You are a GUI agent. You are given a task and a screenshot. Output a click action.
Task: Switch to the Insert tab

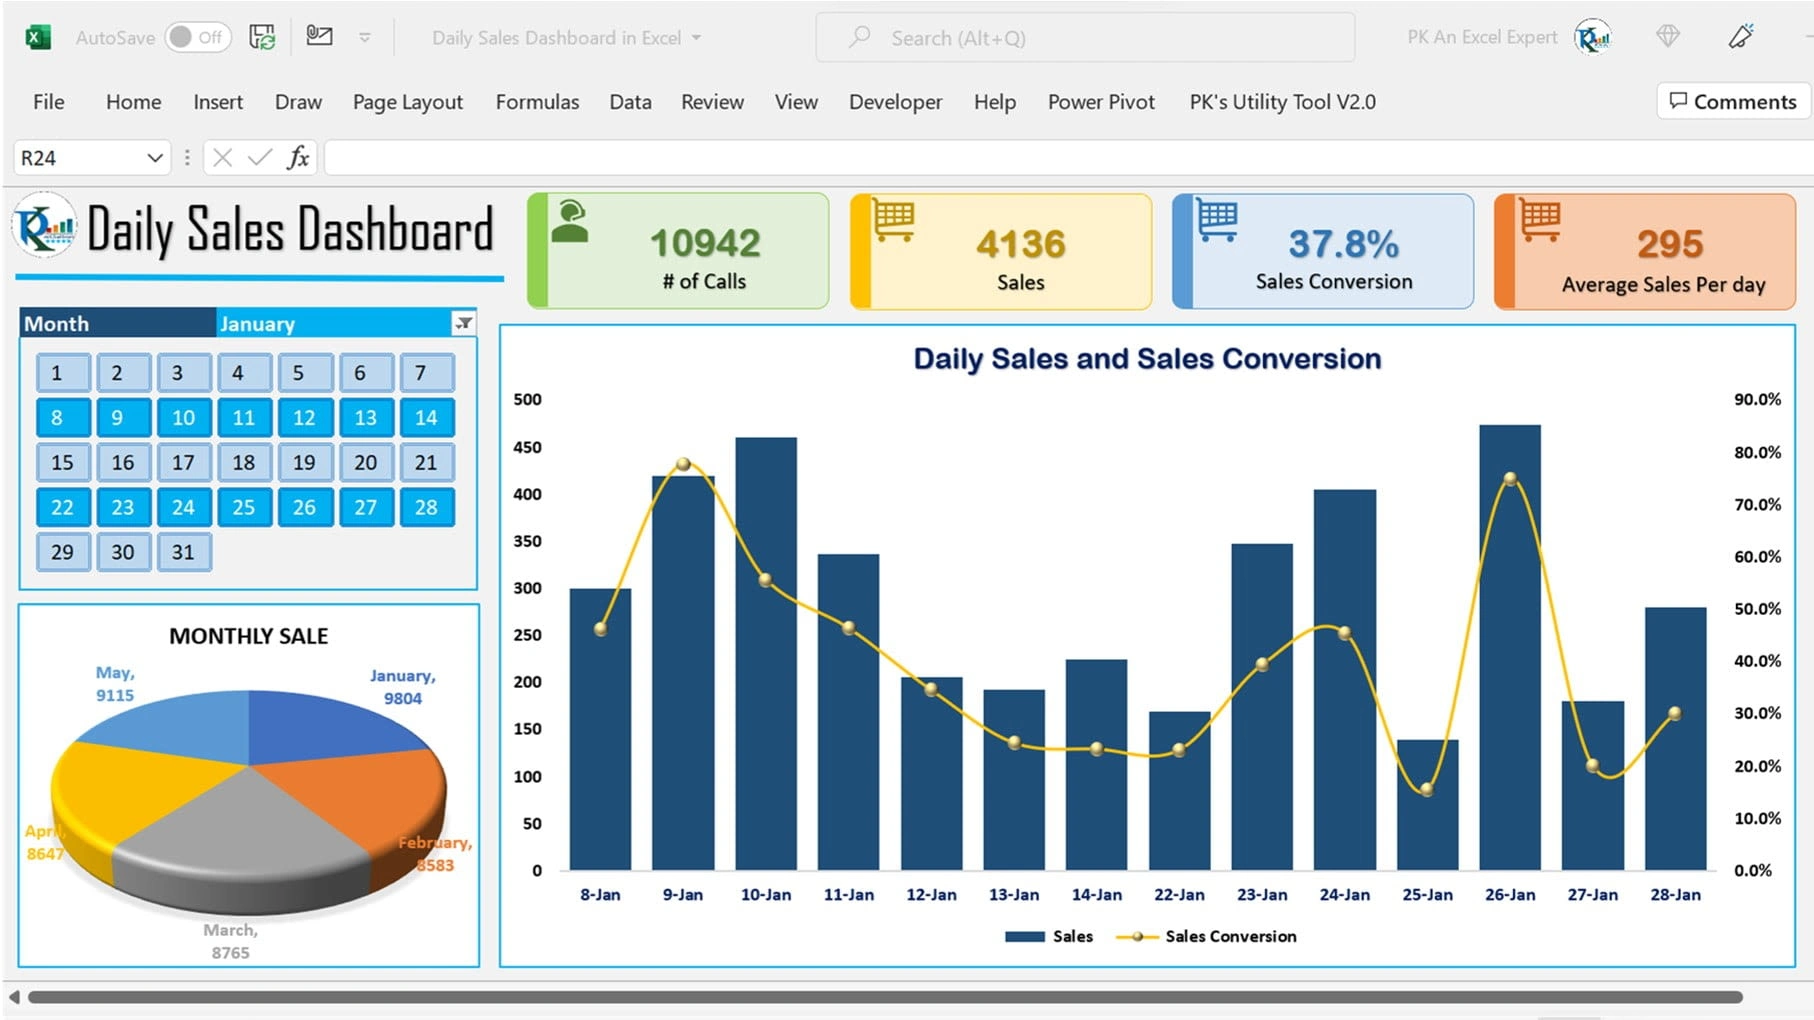pyautogui.click(x=218, y=102)
